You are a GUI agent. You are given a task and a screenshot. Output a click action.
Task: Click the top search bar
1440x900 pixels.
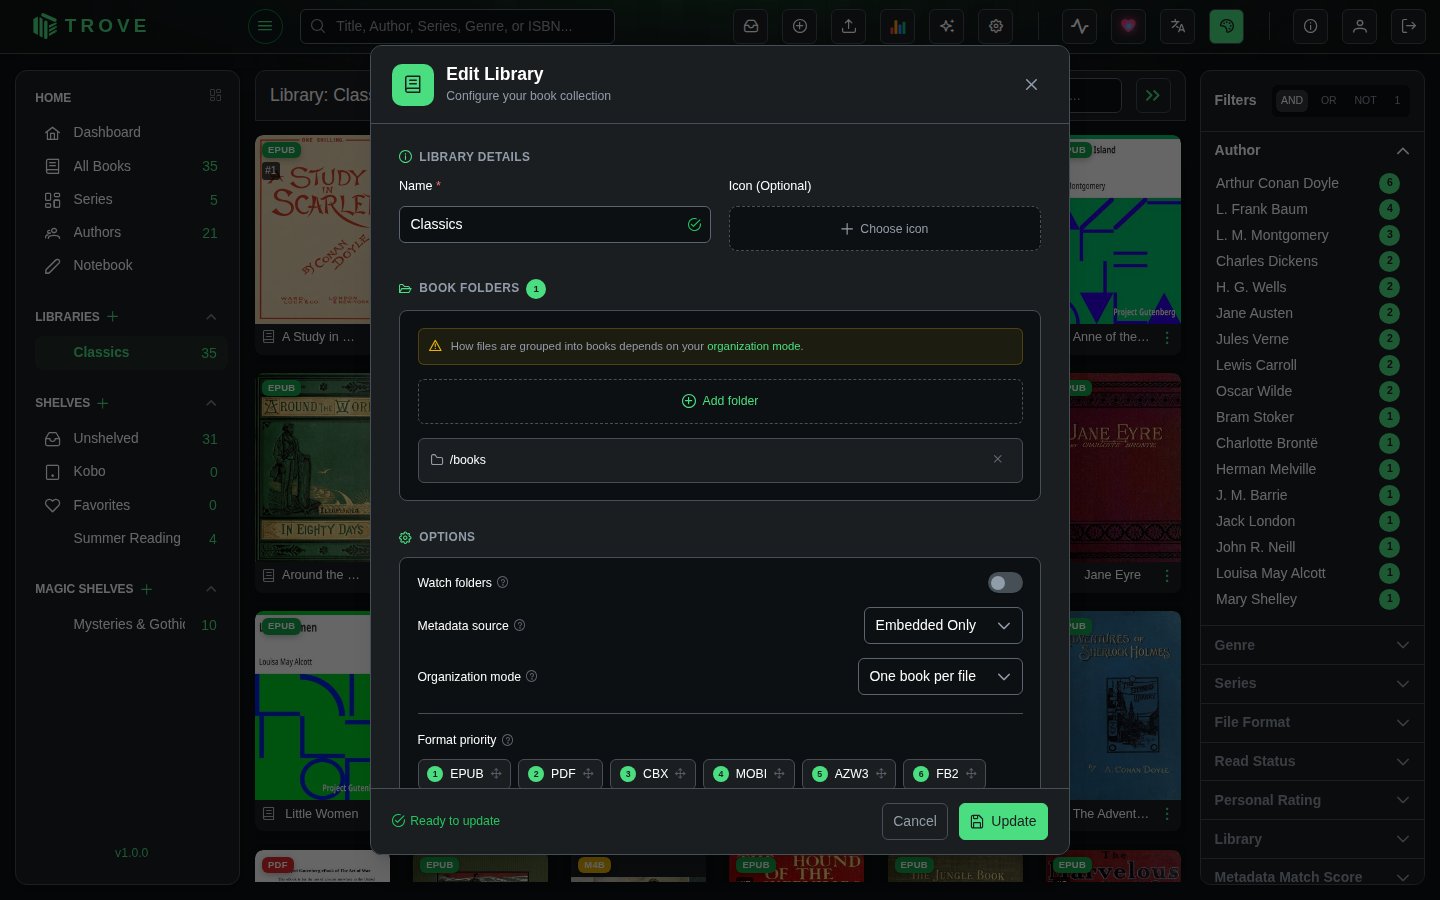click(457, 26)
